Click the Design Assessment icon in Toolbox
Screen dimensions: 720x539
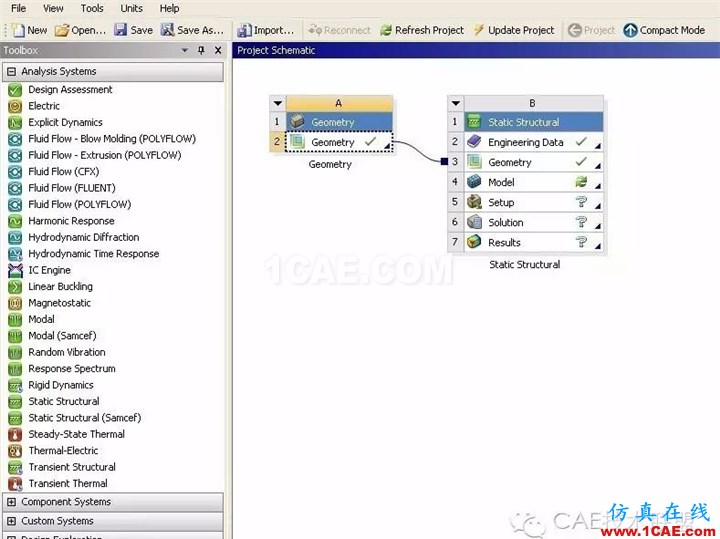pos(15,90)
